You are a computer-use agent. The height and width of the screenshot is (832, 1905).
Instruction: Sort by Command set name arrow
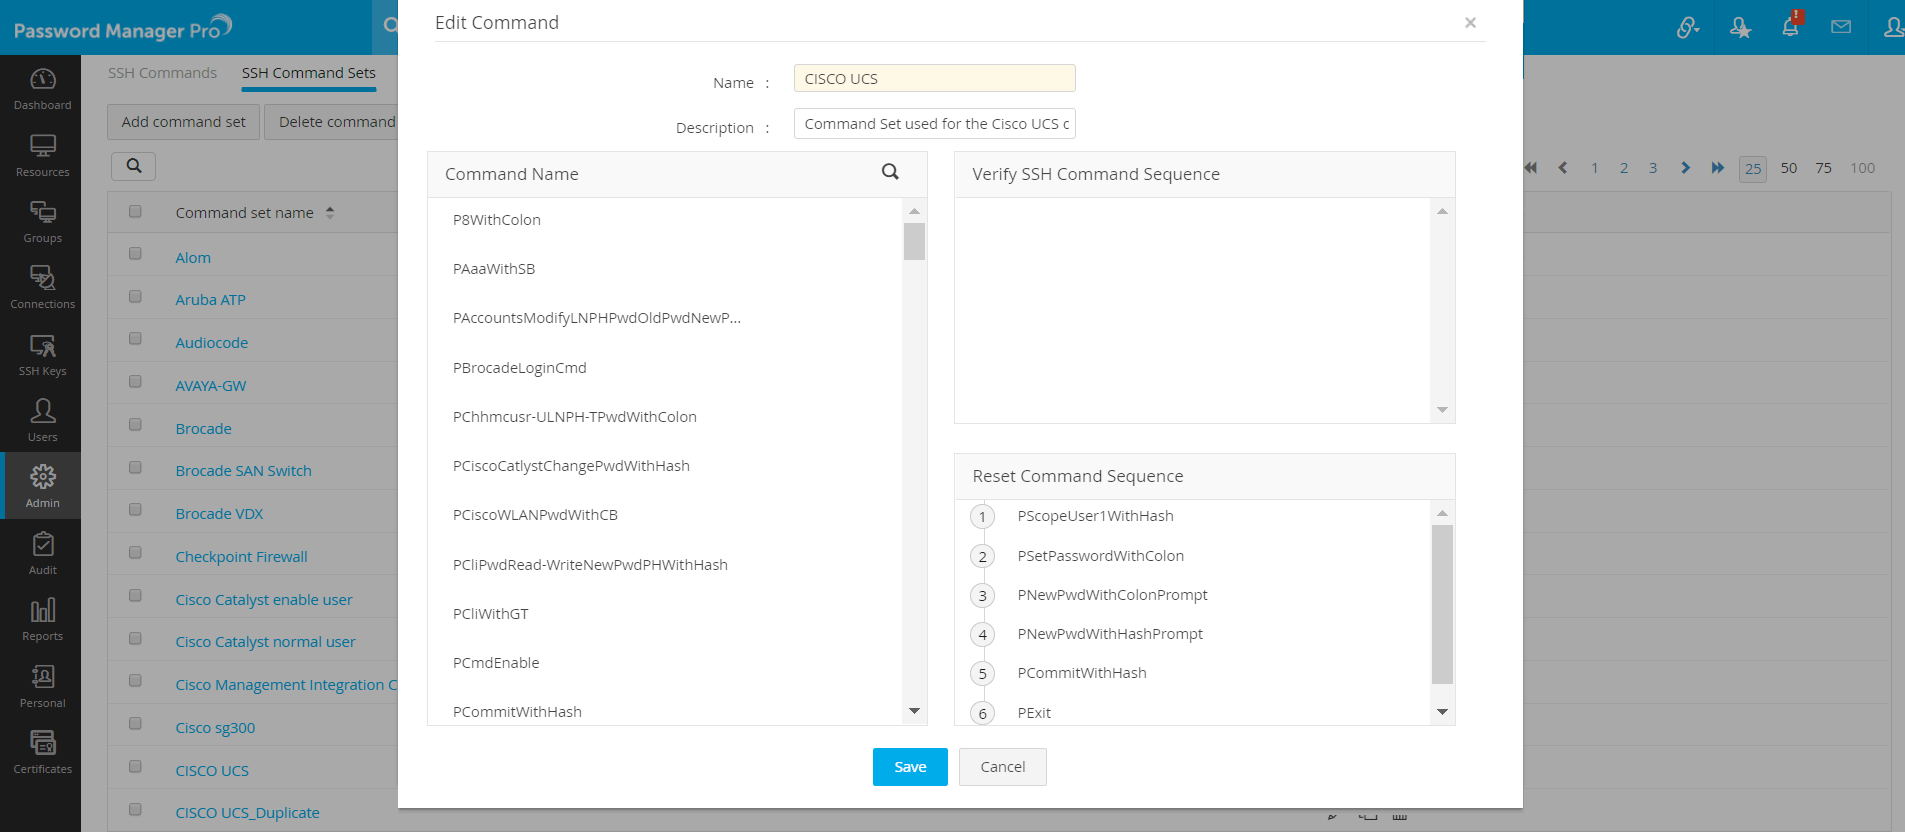[330, 212]
